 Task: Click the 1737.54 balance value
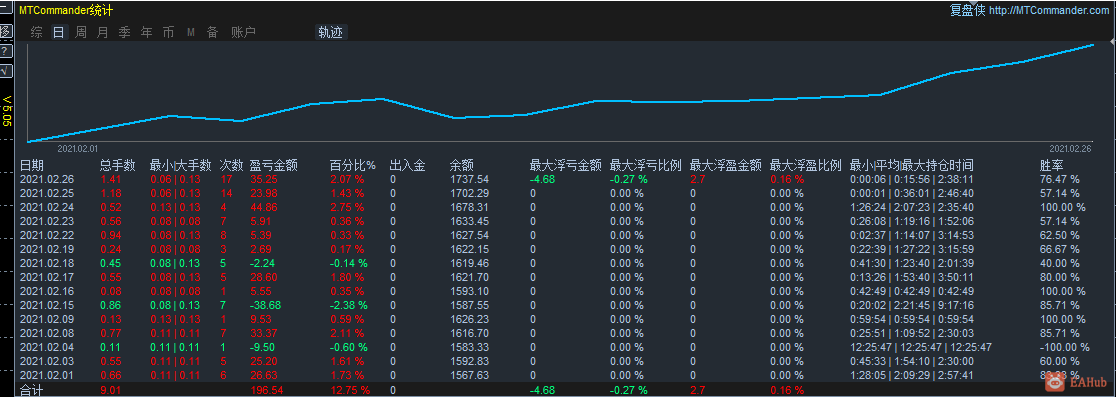[x=469, y=179]
